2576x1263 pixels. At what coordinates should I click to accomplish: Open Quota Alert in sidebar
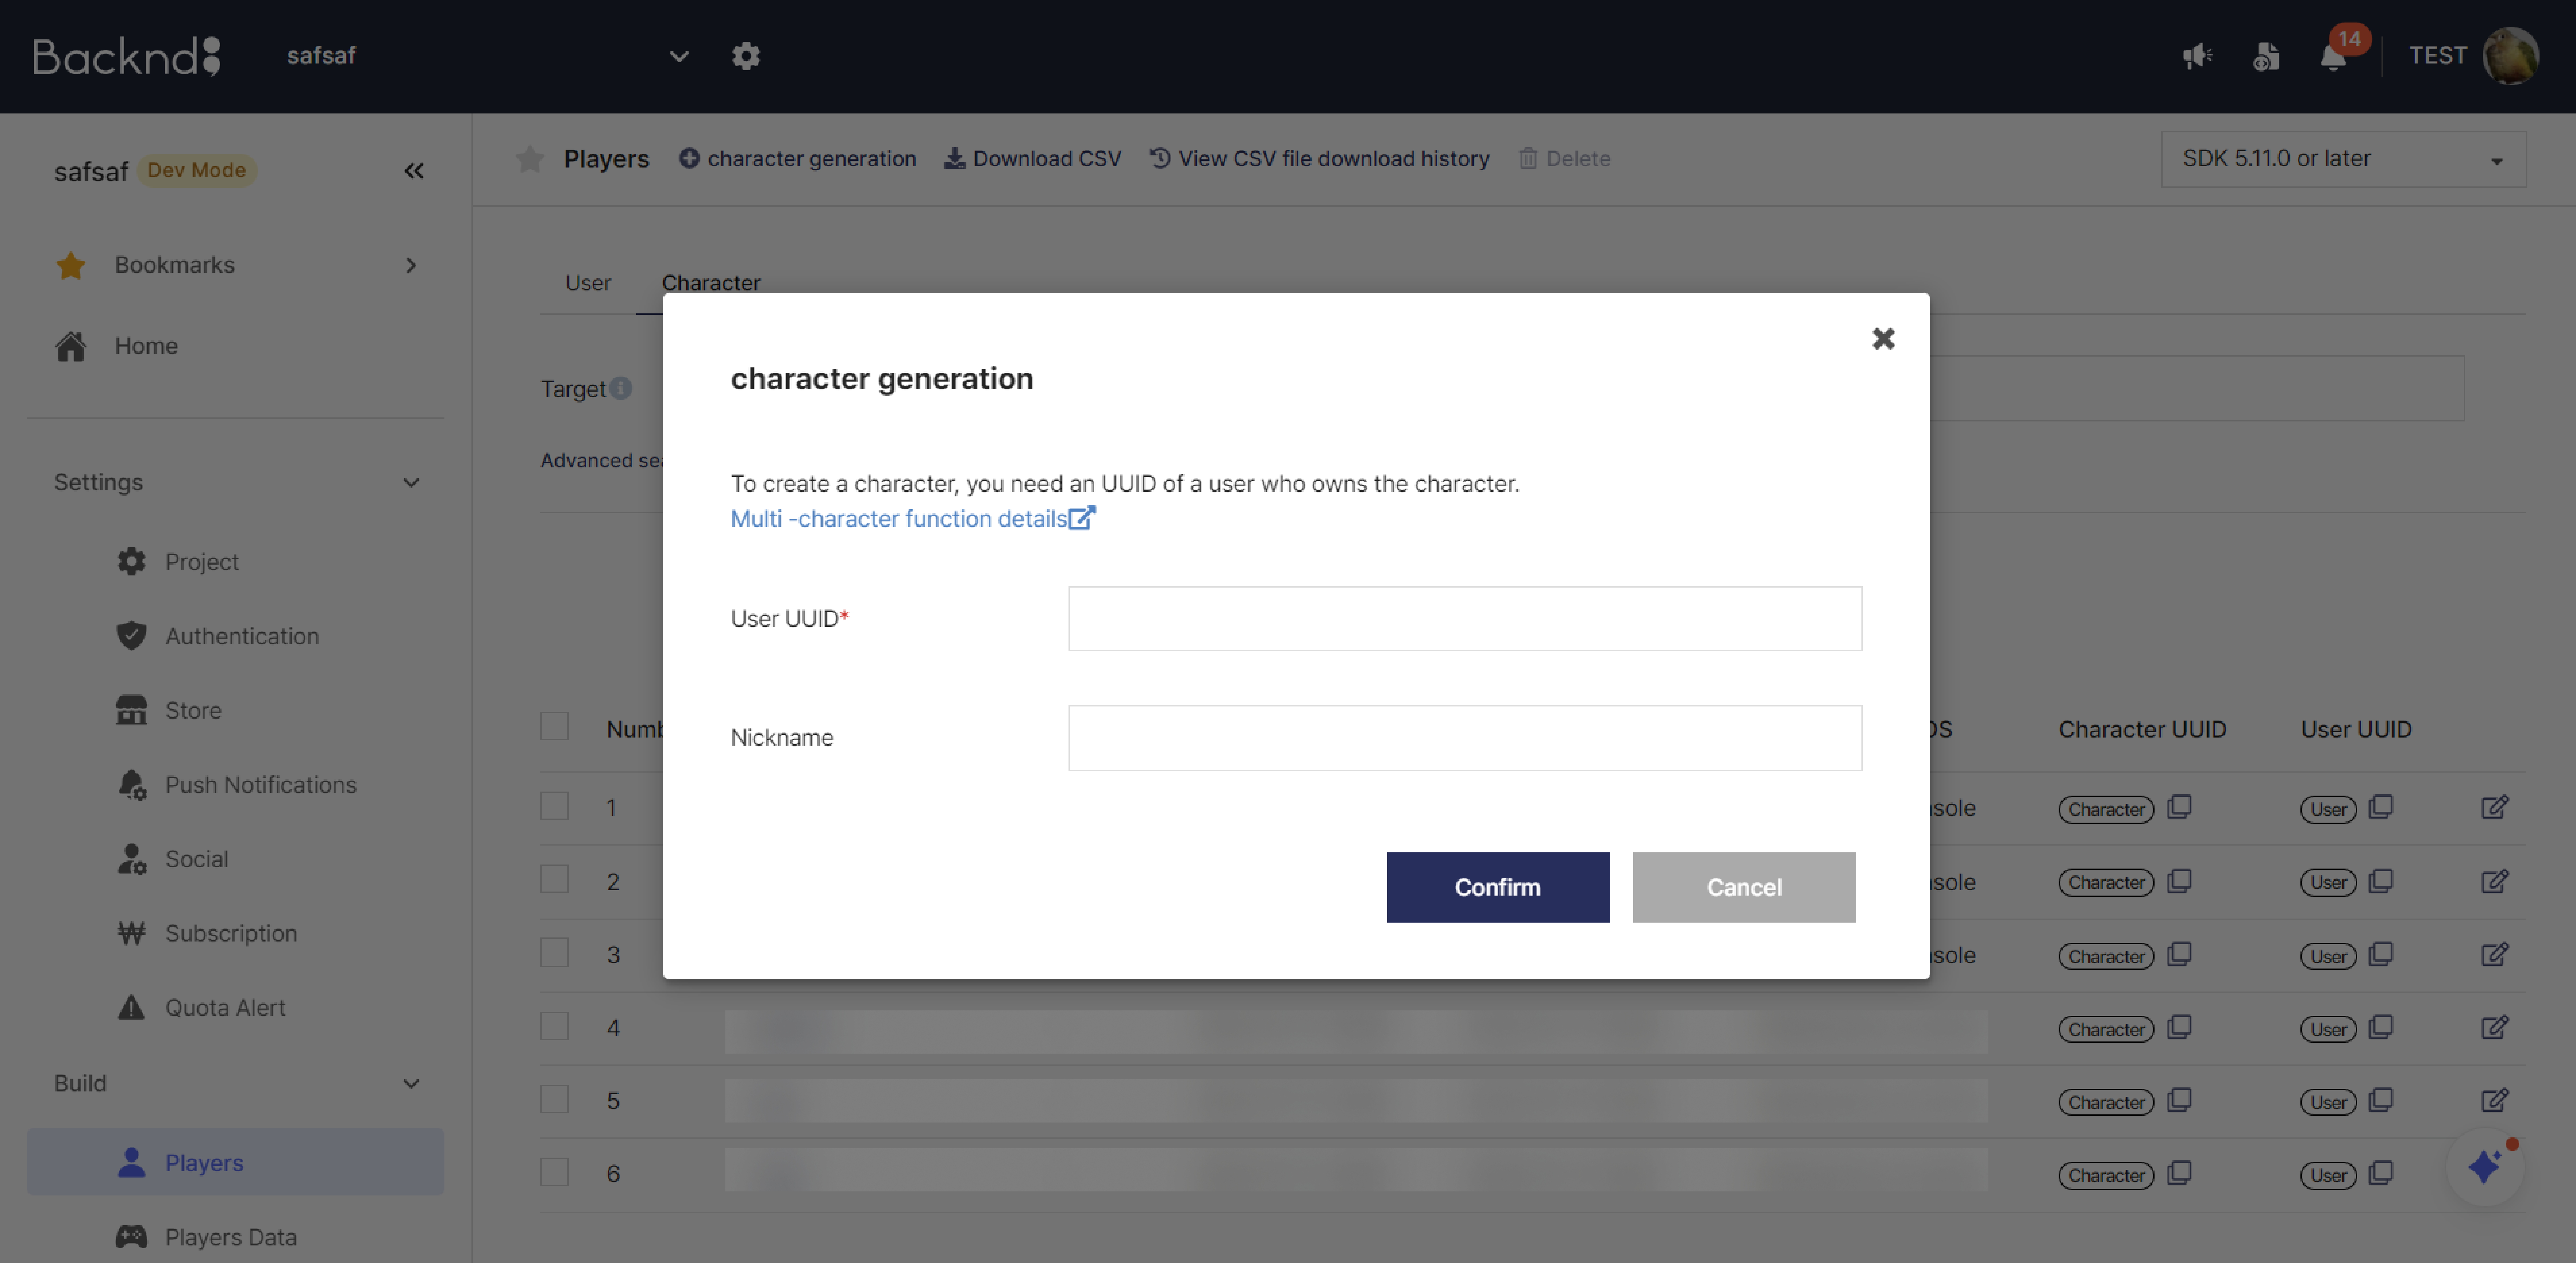(225, 1008)
